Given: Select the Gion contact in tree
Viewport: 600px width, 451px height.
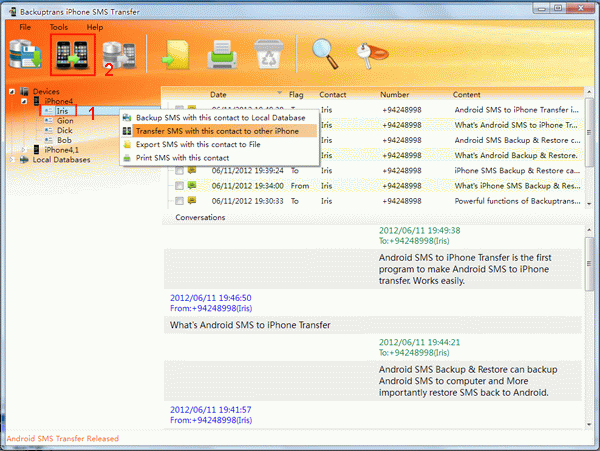Looking at the screenshot, I should [x=65, y=120].
